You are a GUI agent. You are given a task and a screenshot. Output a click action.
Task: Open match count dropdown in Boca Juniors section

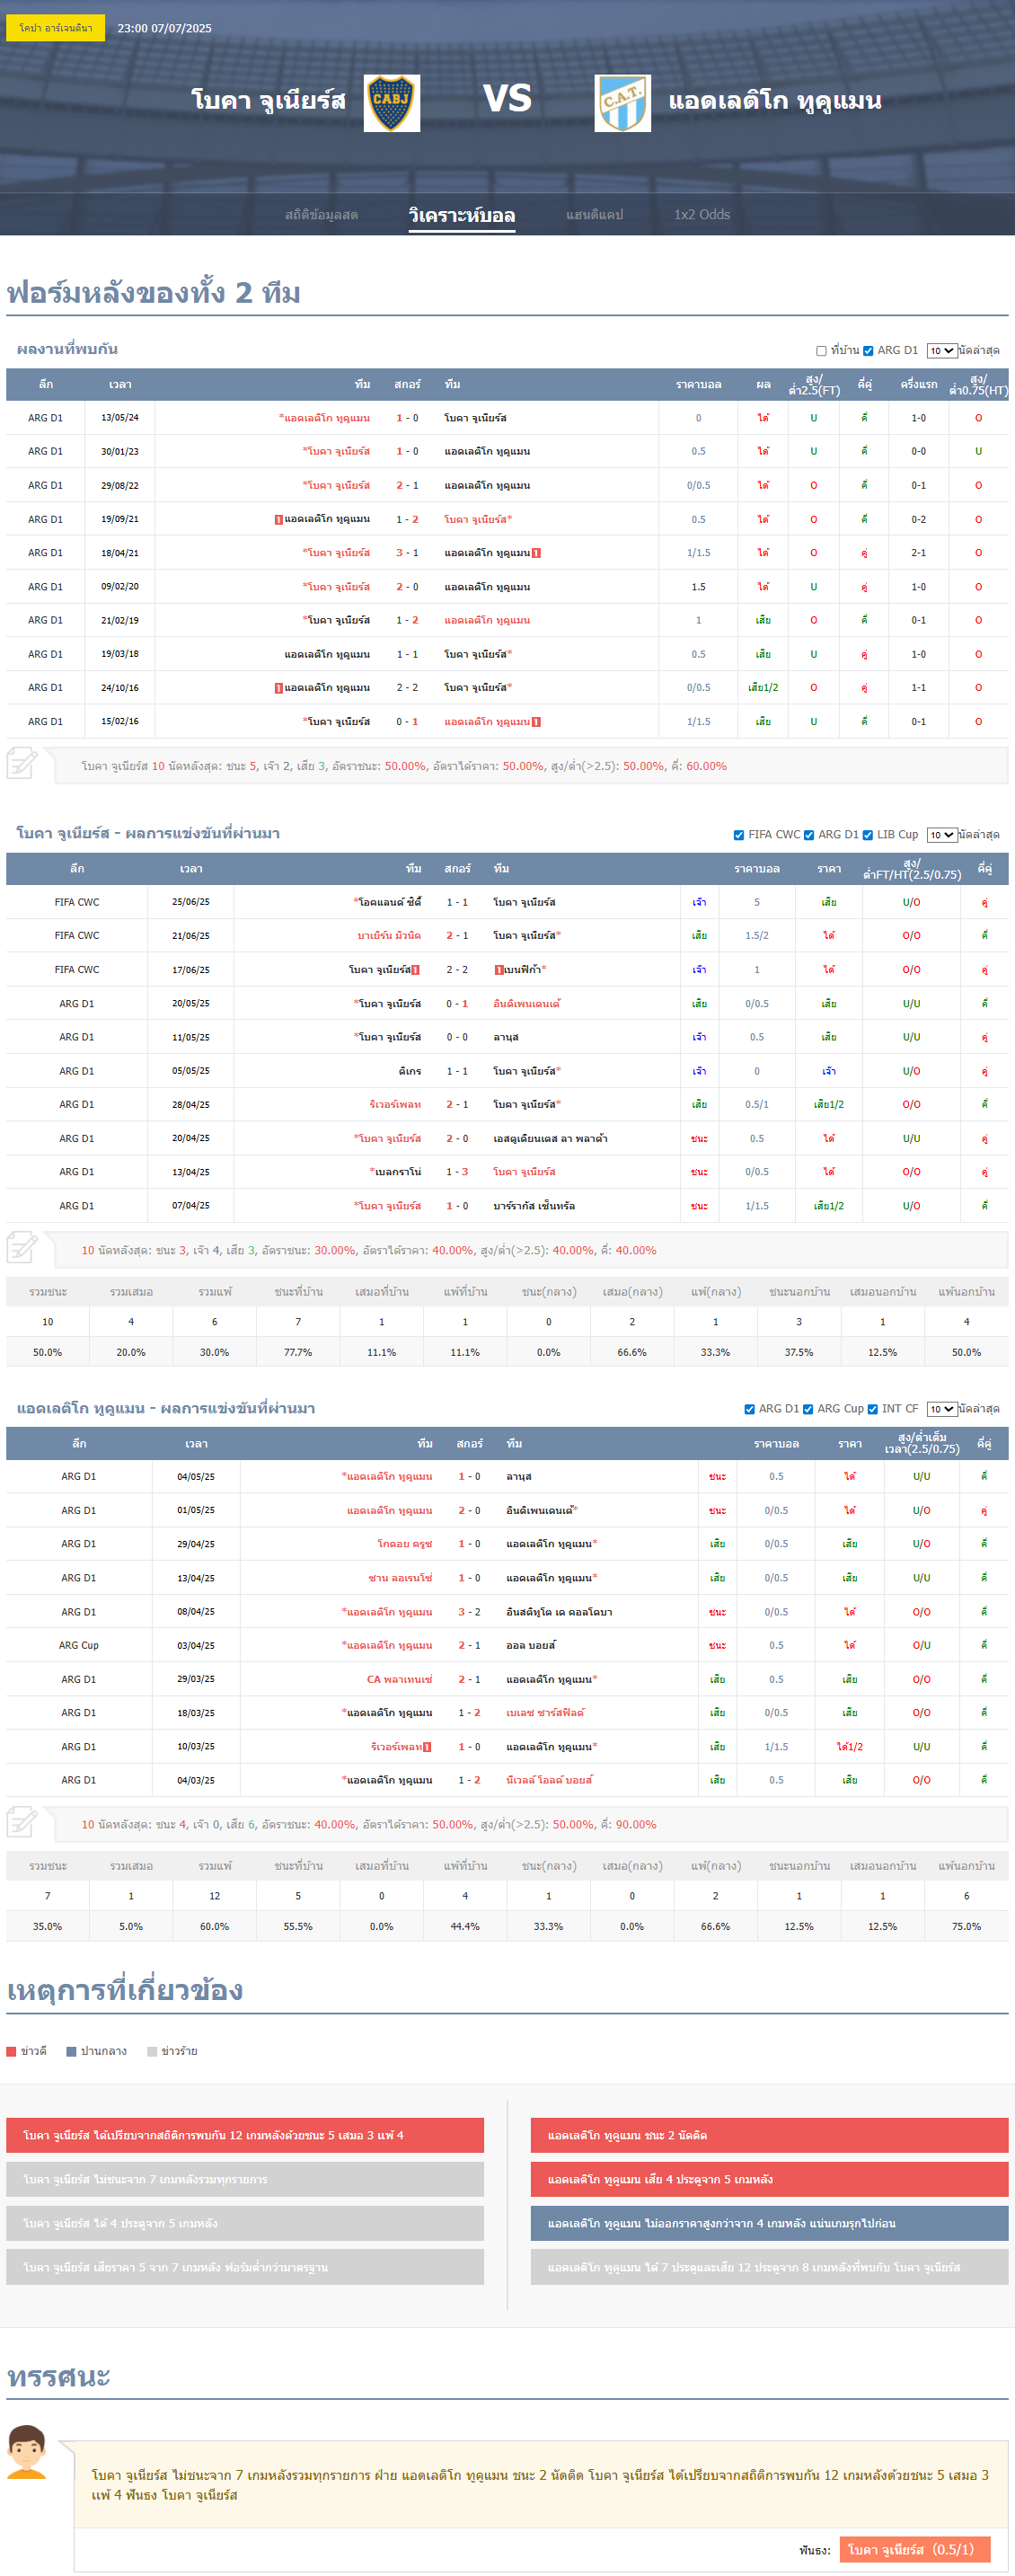coord(941,835)
